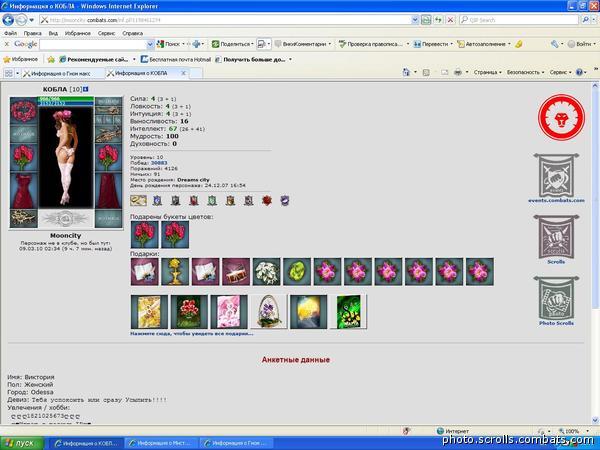Click the Read Mail envelope icon
Screen dimensions: 600x450
click(x=444, y=72)
